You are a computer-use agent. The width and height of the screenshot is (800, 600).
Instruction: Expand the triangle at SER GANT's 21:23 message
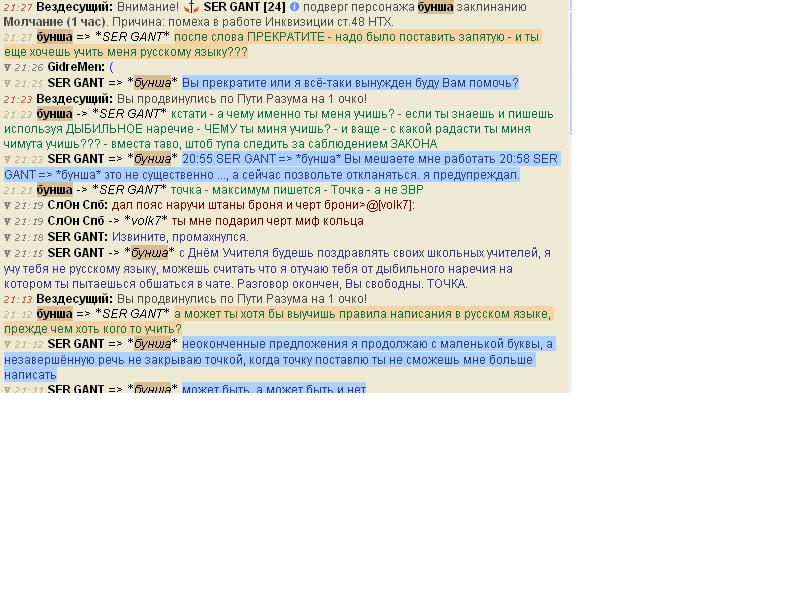coord(7,160)
